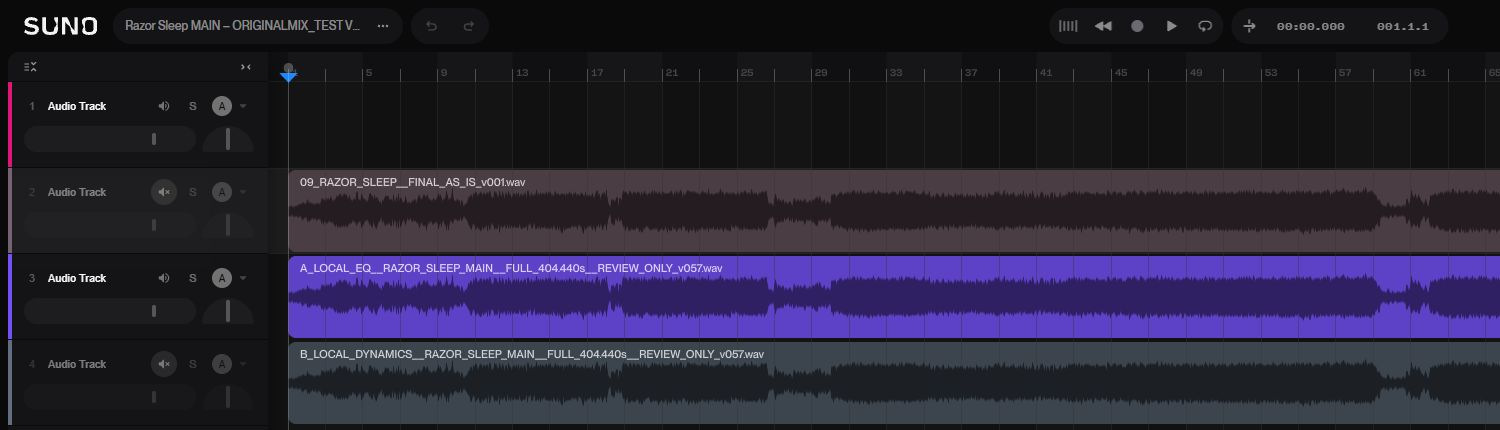Select the A_LOCAL_EQ Razor Sleep clip
The height and width of the screenshot is (430, 1500).
pos(894,297)
